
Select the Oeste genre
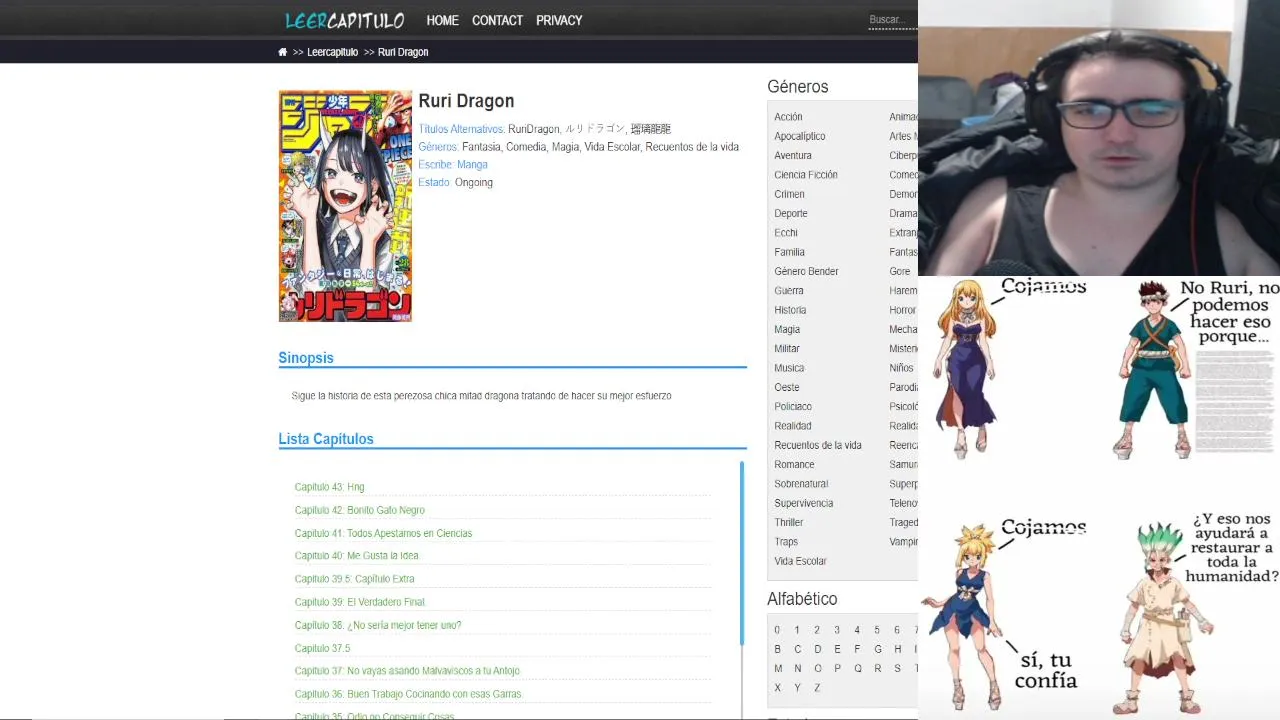click(787, 387)
